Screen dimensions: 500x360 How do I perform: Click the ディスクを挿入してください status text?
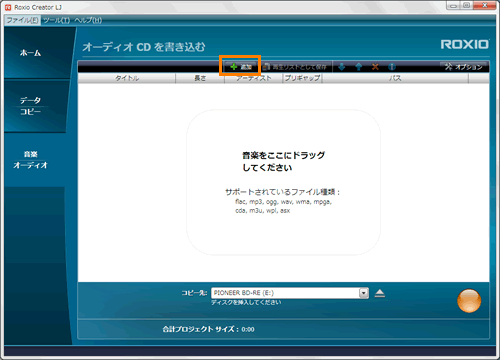coord(246,302)
